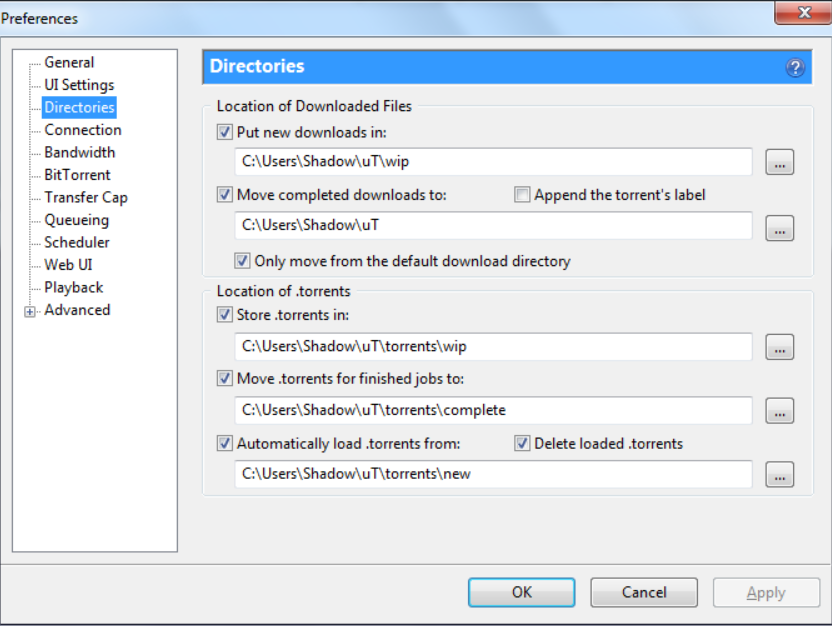Uncheck Store .torrents in option
832x626 pixels.
[224, 314]
